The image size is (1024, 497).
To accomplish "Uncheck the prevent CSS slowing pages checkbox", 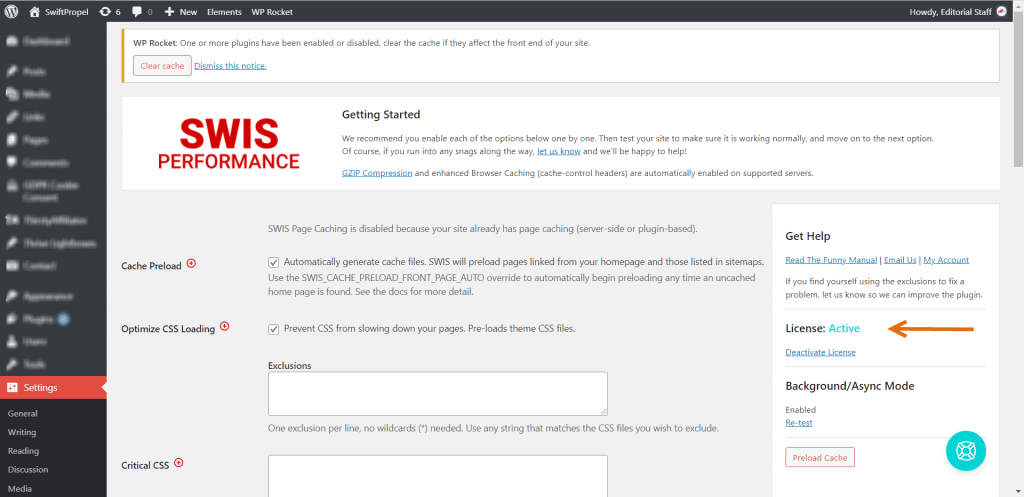I will (273, 329).
